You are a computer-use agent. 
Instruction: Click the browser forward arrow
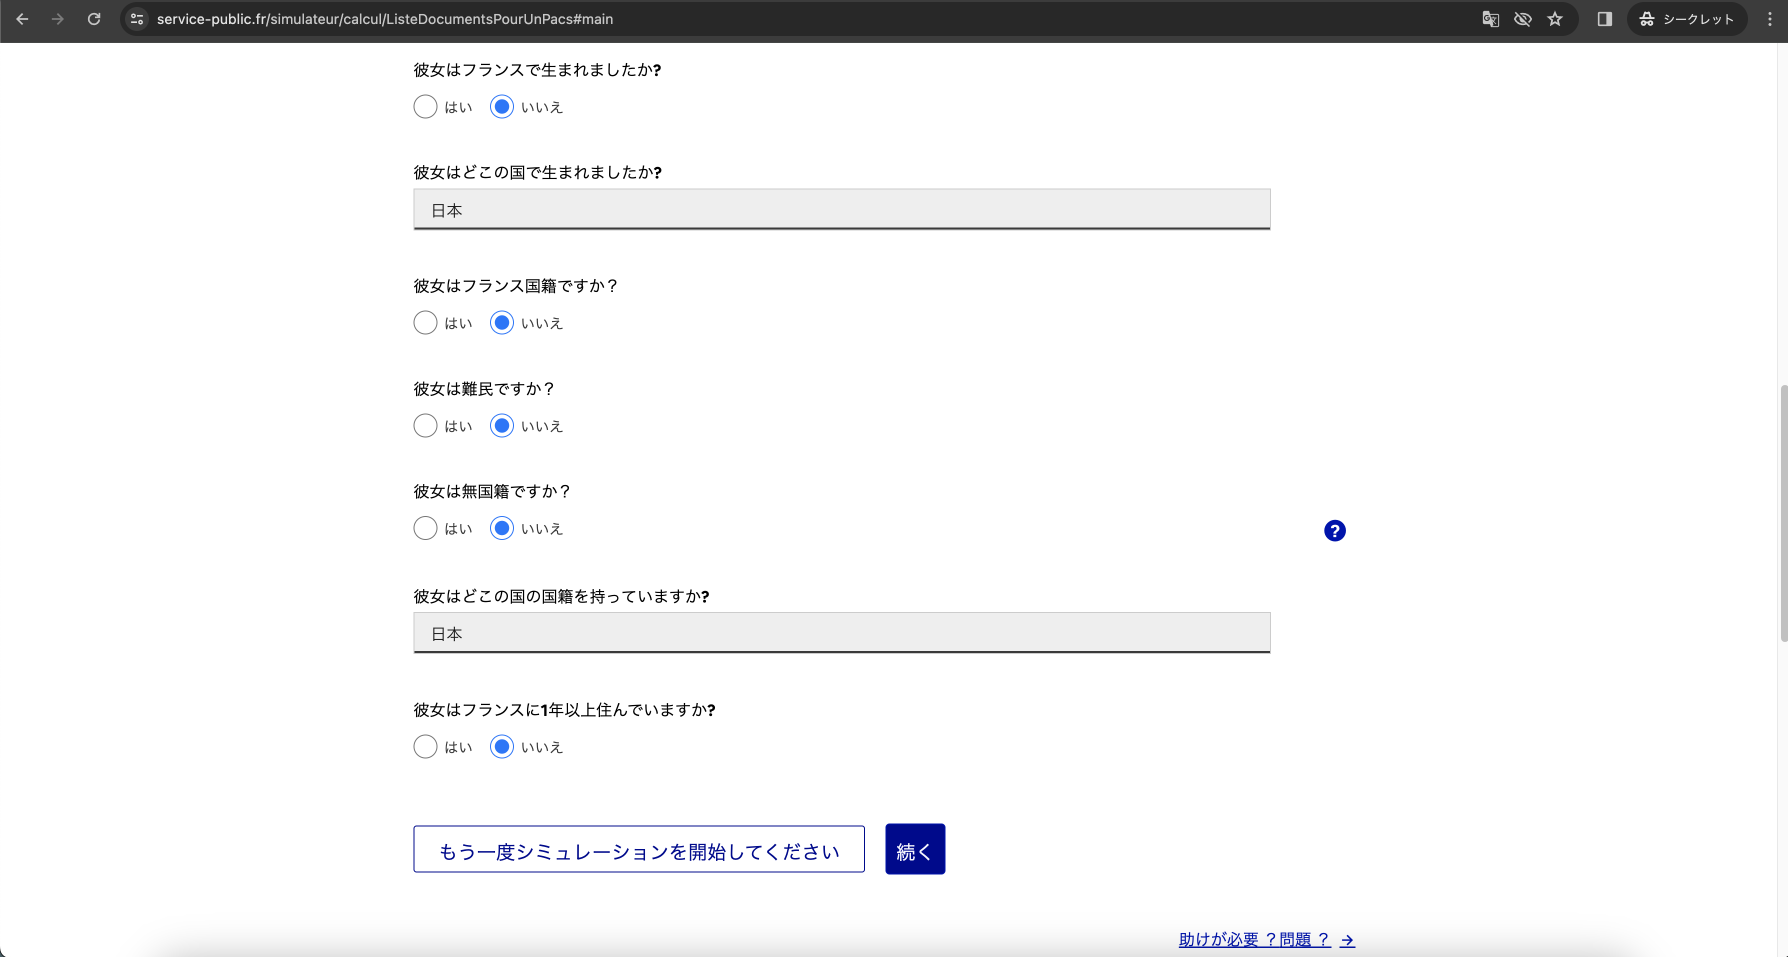coord(58,19)
